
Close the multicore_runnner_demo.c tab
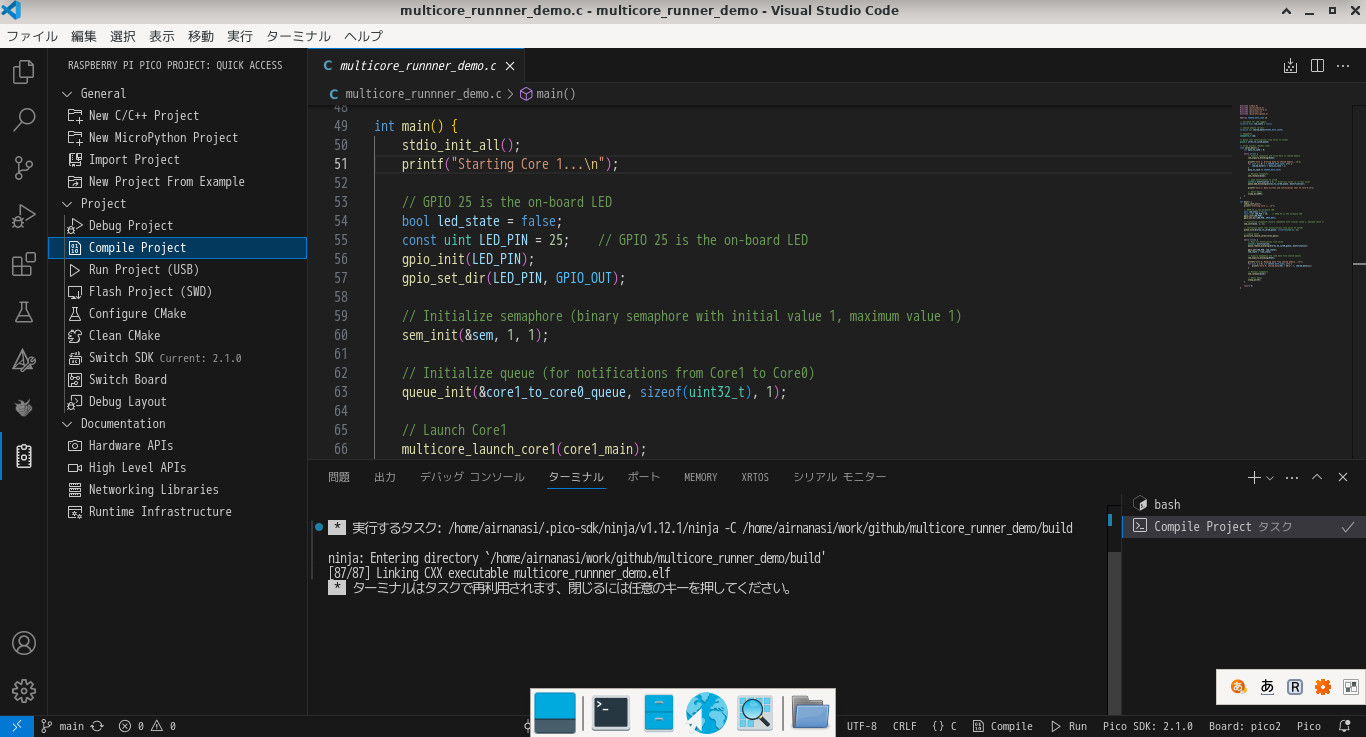coord(510,66)
